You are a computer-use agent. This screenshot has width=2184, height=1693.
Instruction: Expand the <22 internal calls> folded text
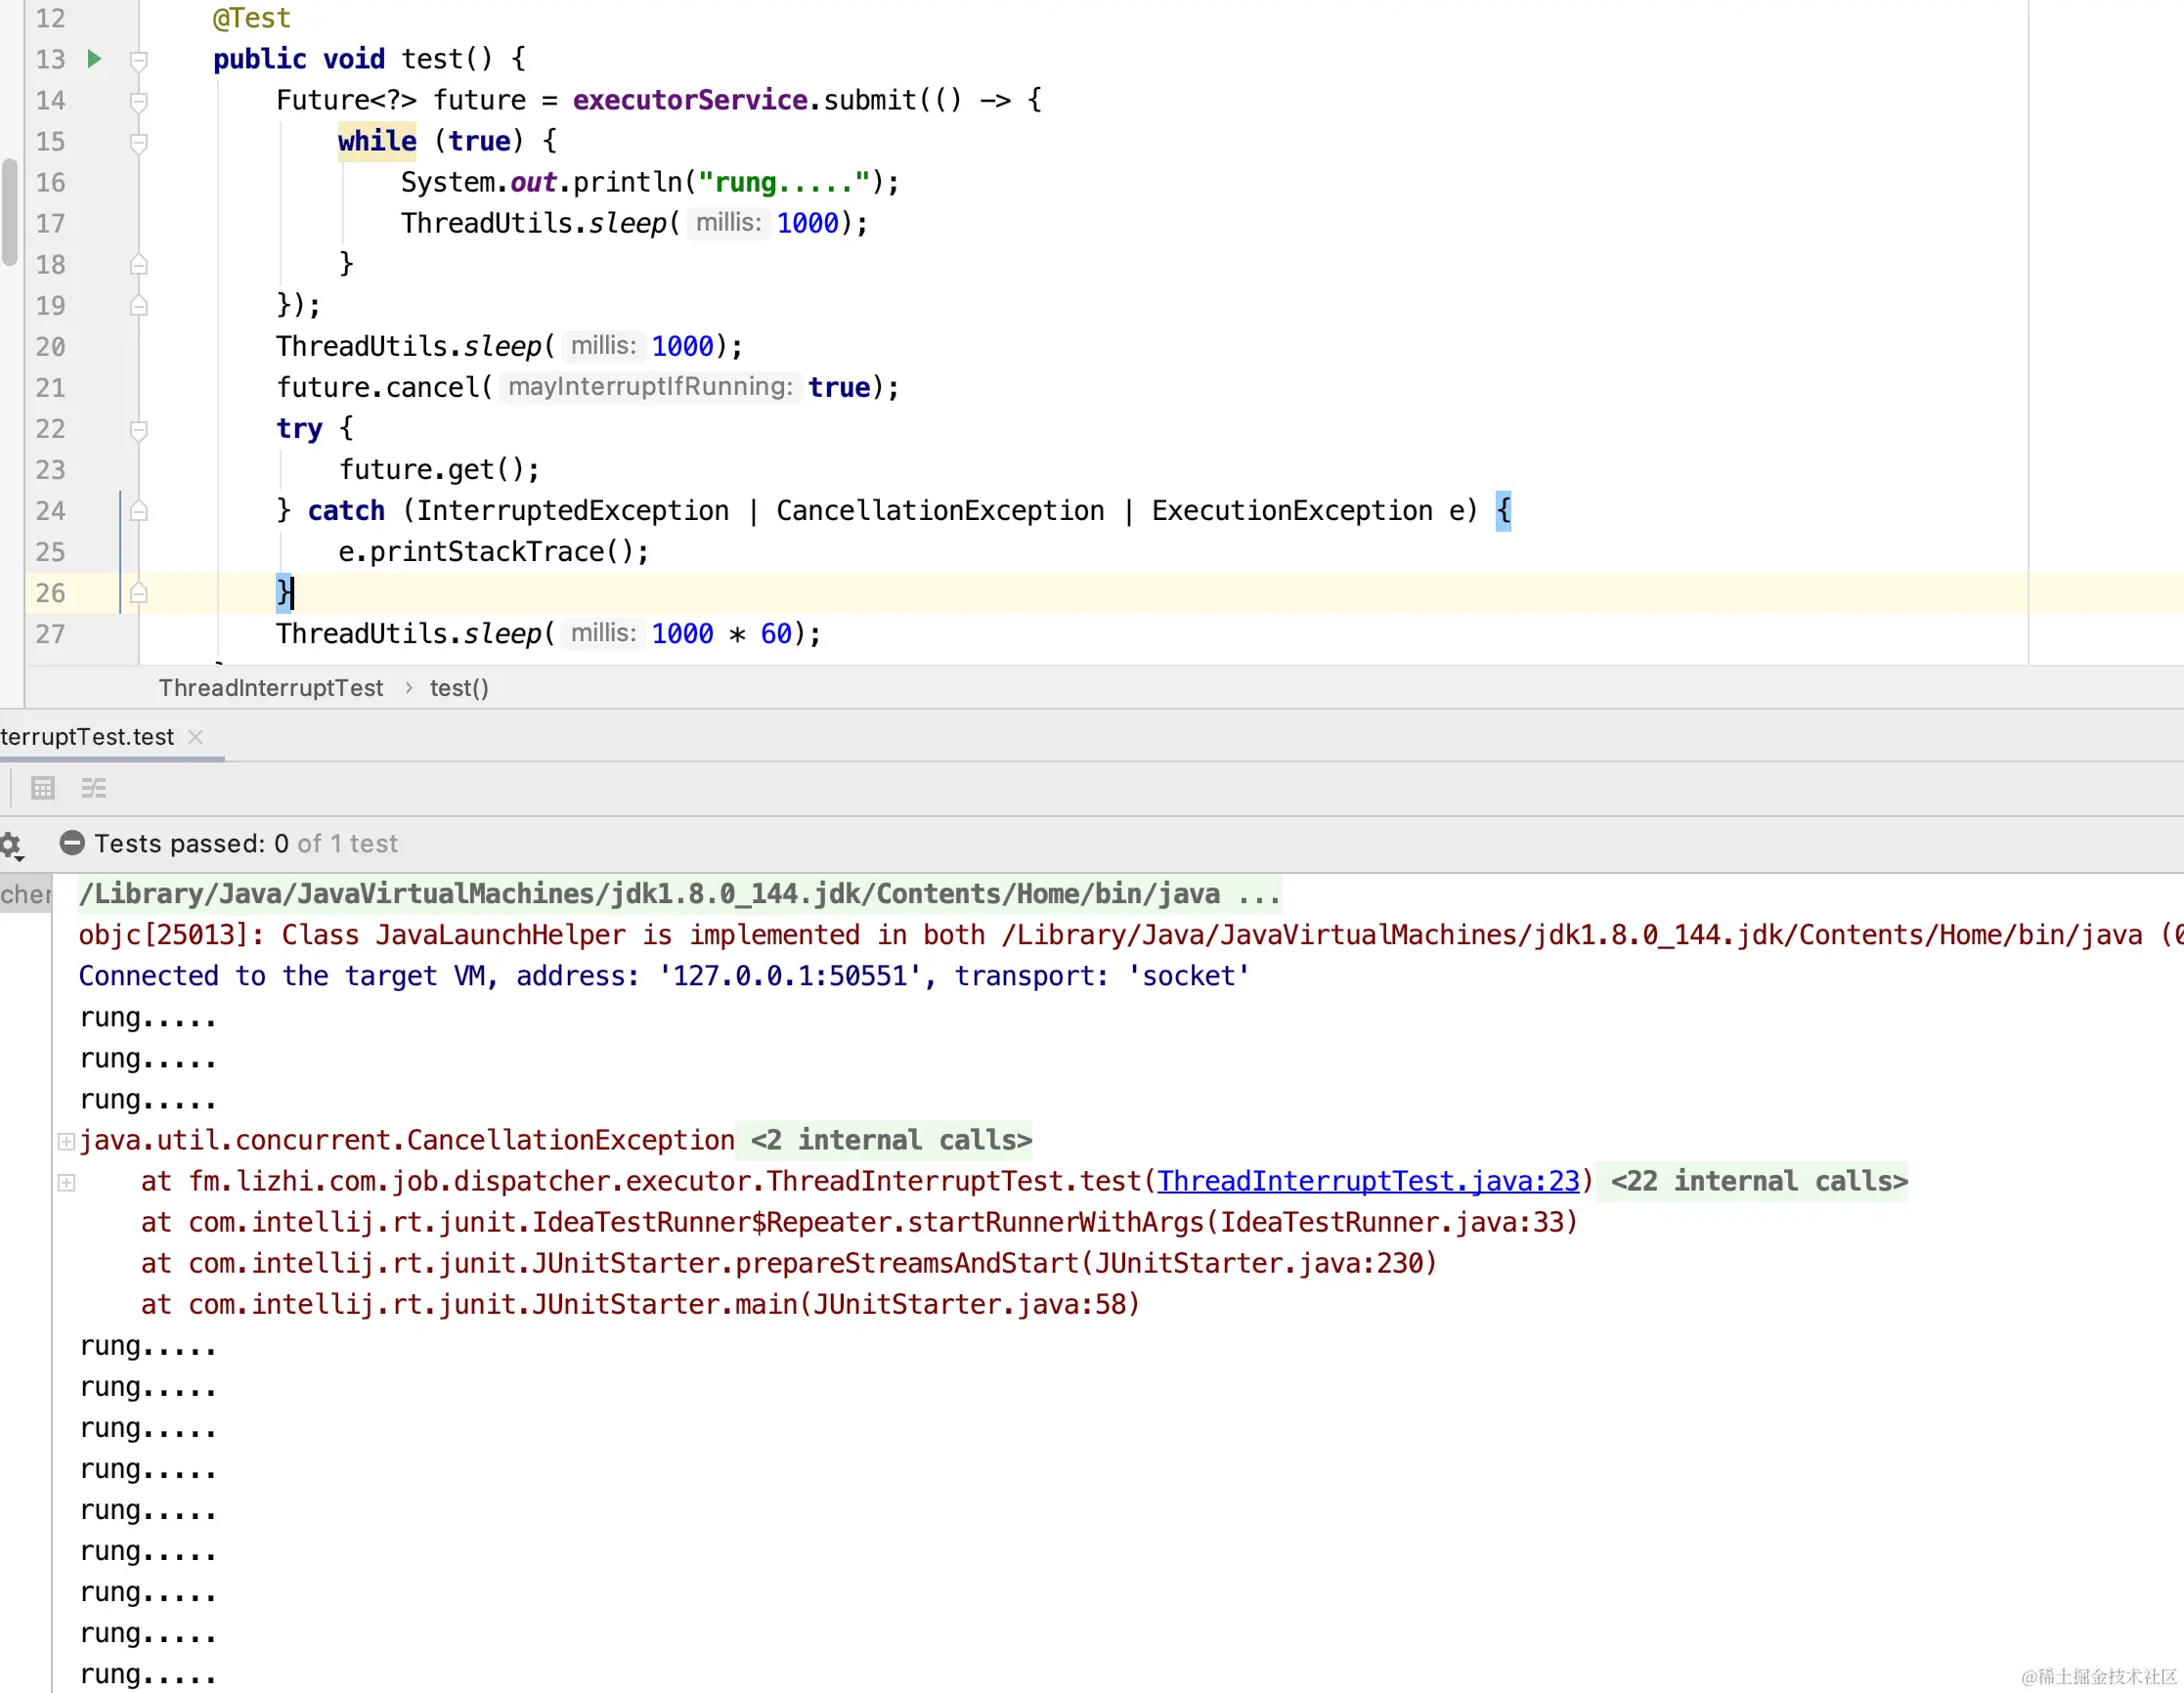pyautogui.click(x=1758, y=1181)
